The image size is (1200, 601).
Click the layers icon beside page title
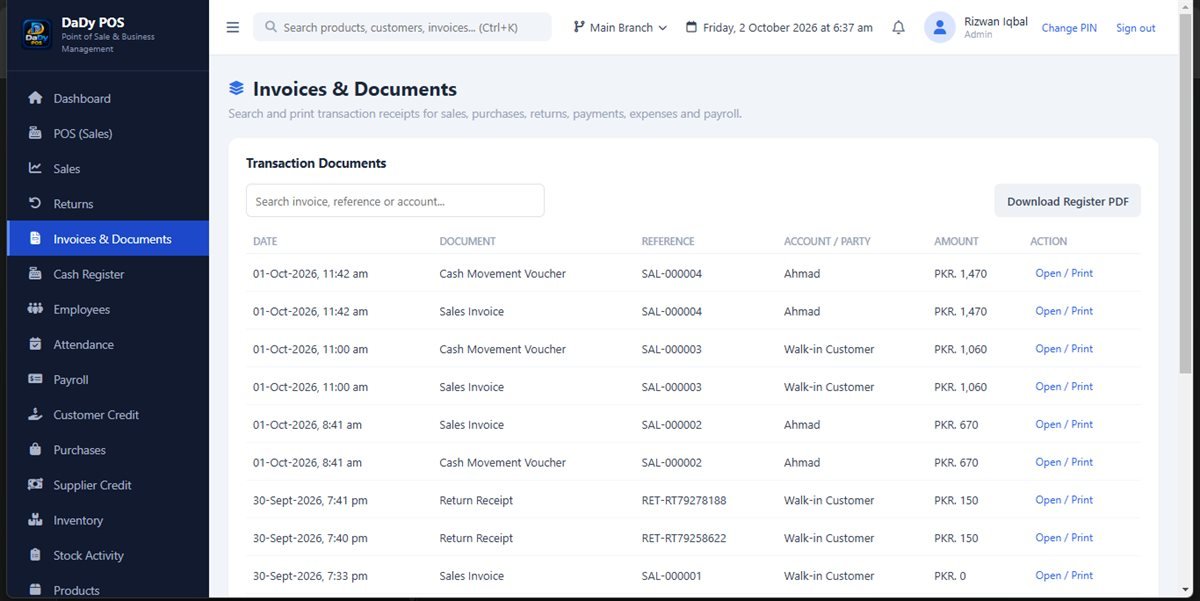pos(236,89)
